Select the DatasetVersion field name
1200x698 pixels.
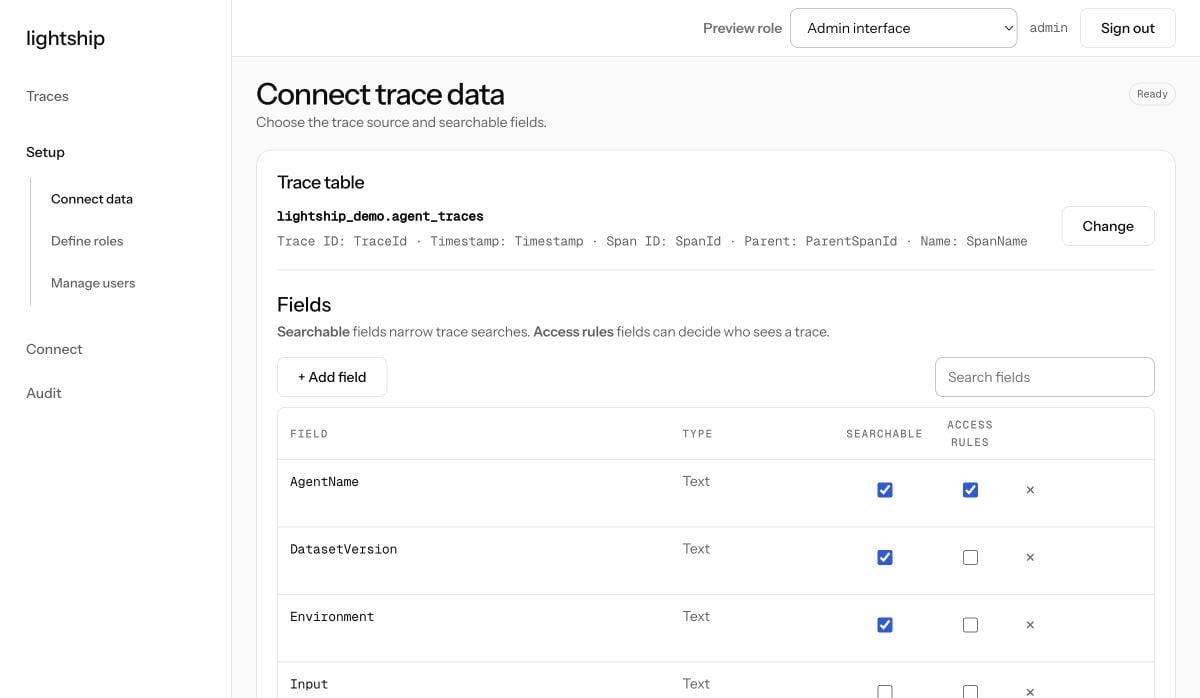click(343, 549)
